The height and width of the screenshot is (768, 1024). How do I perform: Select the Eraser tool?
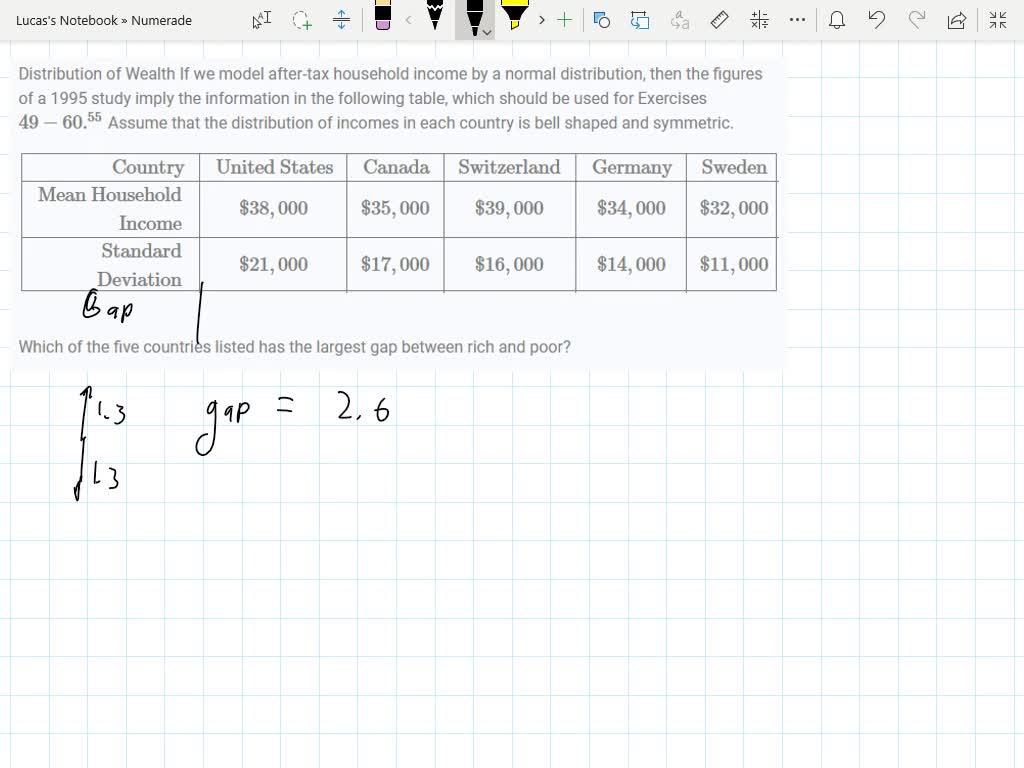(x=383, y=18)
